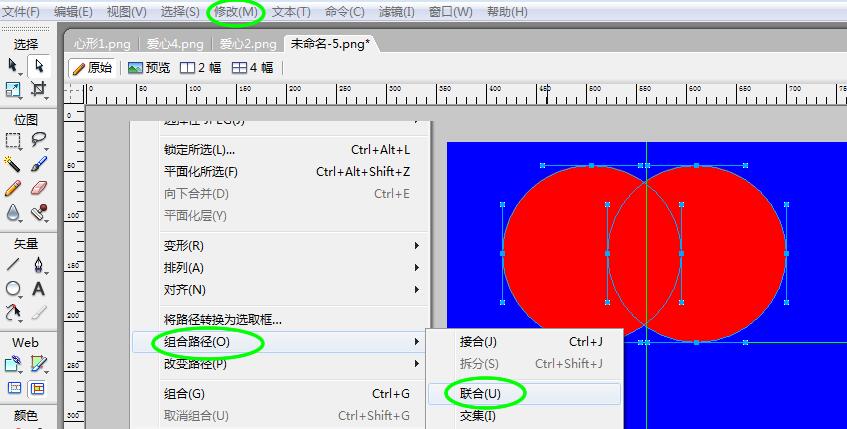Click the 4 幅 view button

pyautogui.click(x=252, y=68)
